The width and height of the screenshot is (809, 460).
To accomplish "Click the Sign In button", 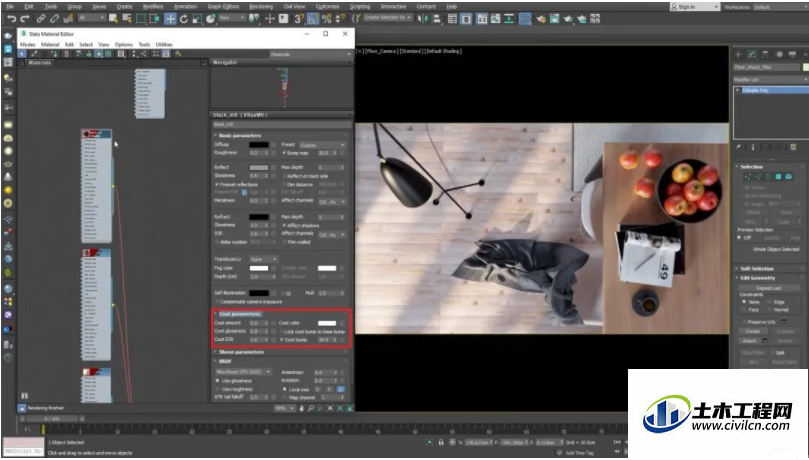I will [694, 7].
